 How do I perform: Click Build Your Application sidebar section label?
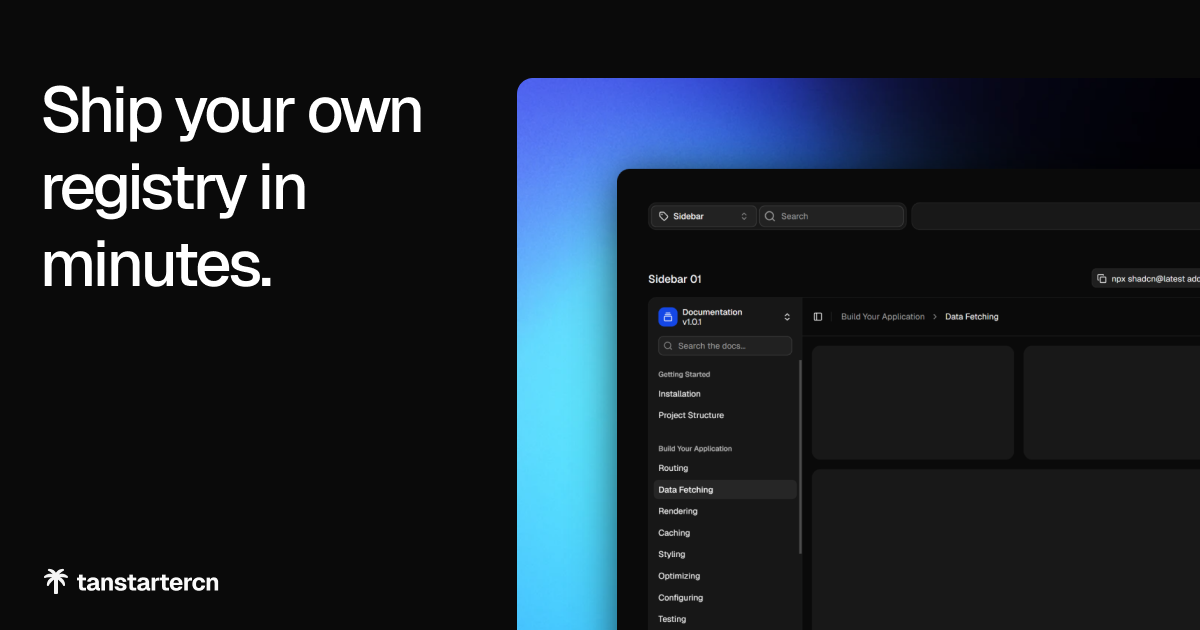pyautogui.click(x=695, y=448)
